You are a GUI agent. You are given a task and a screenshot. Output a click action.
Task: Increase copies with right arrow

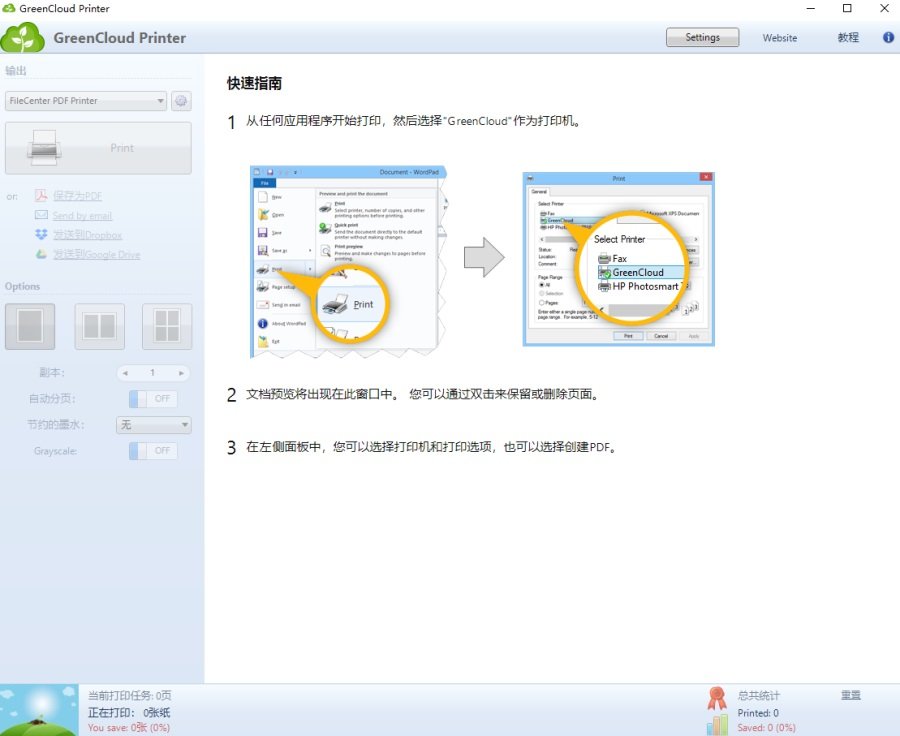coord(181,373)
